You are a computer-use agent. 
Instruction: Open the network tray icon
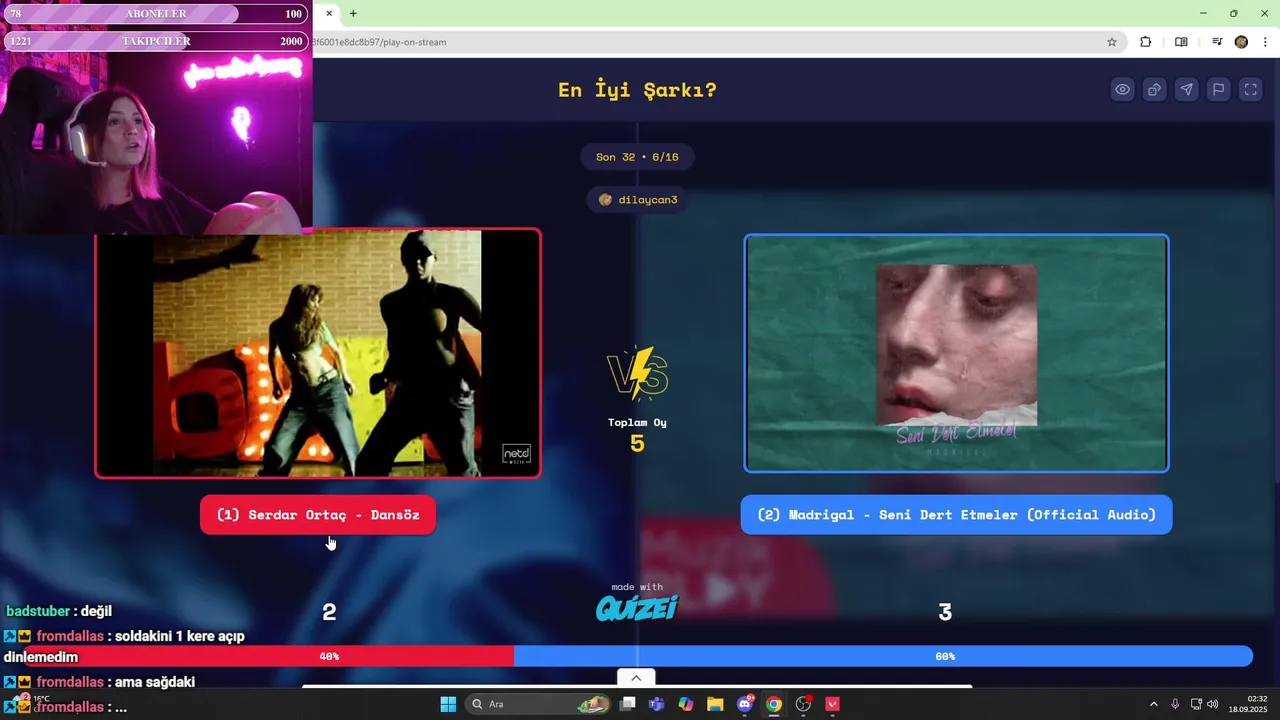(1196, 704)
